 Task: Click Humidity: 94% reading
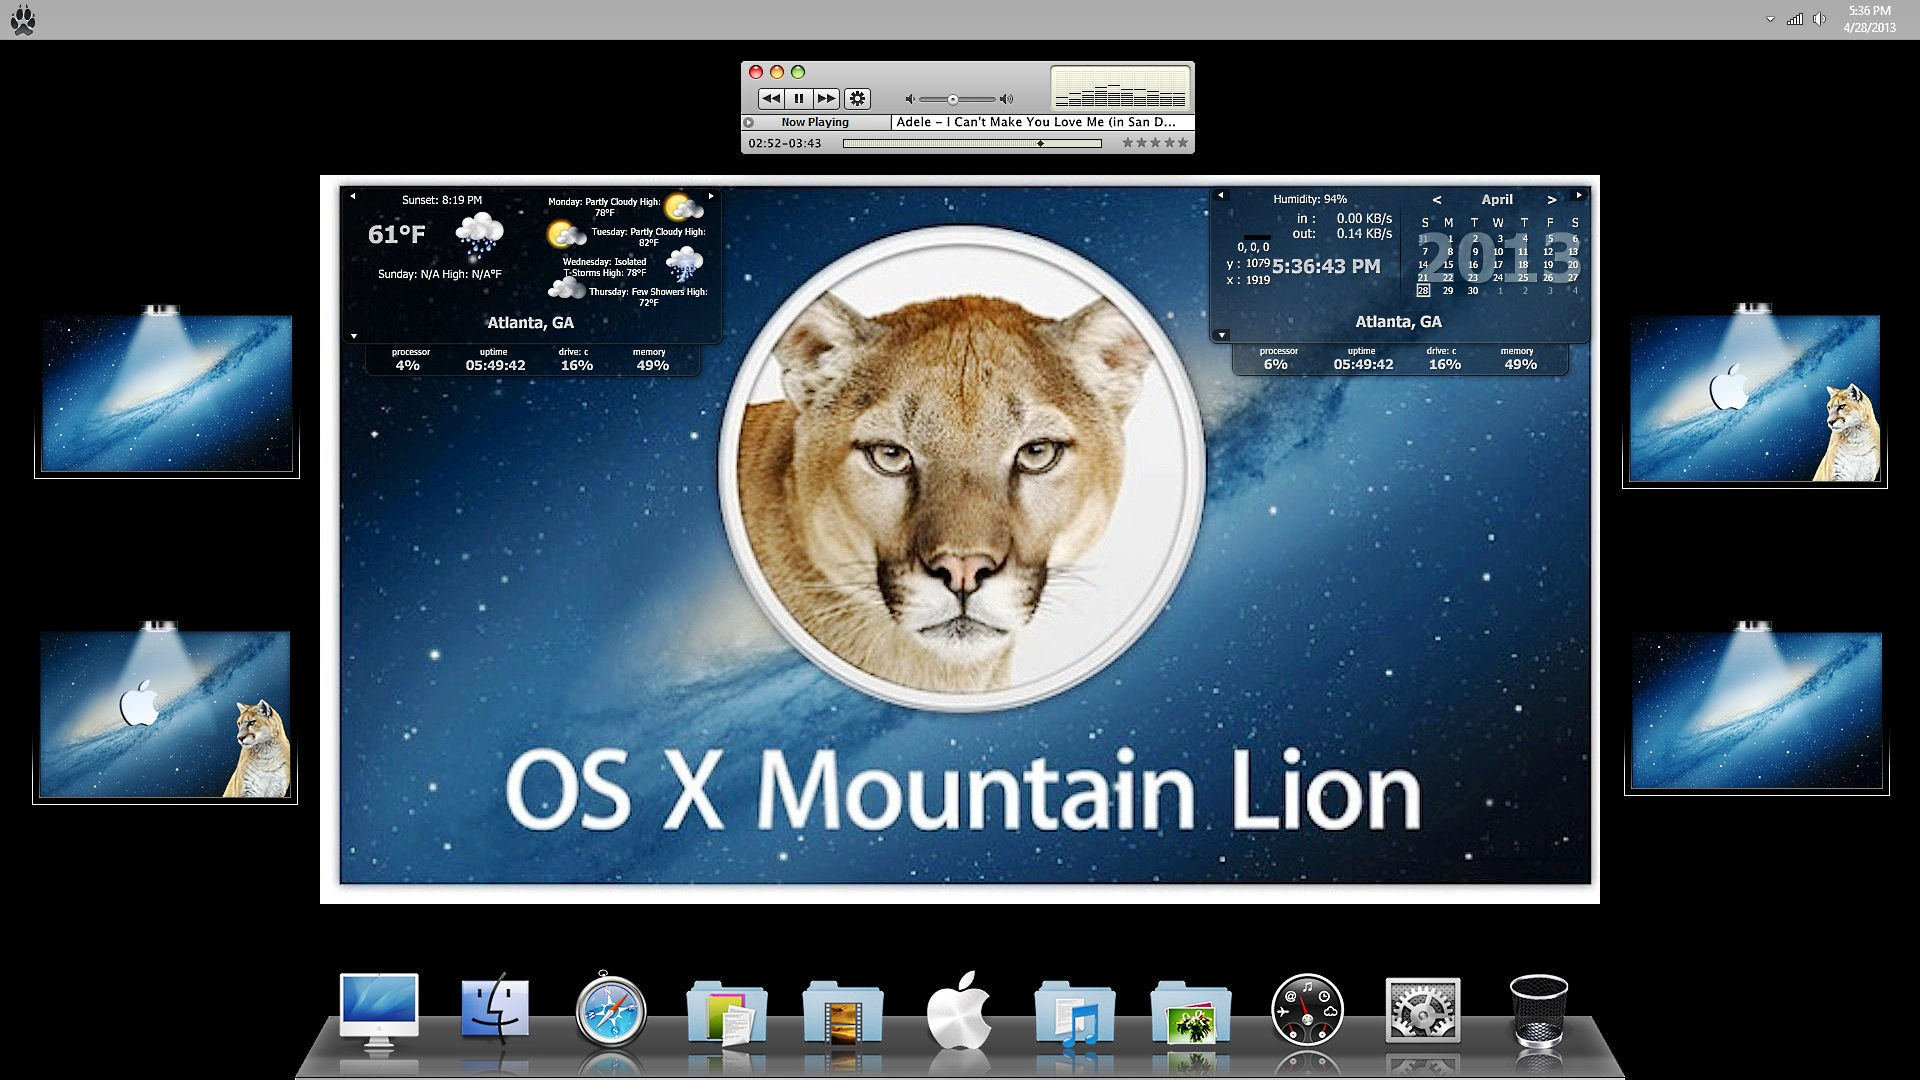(1309, 199)
